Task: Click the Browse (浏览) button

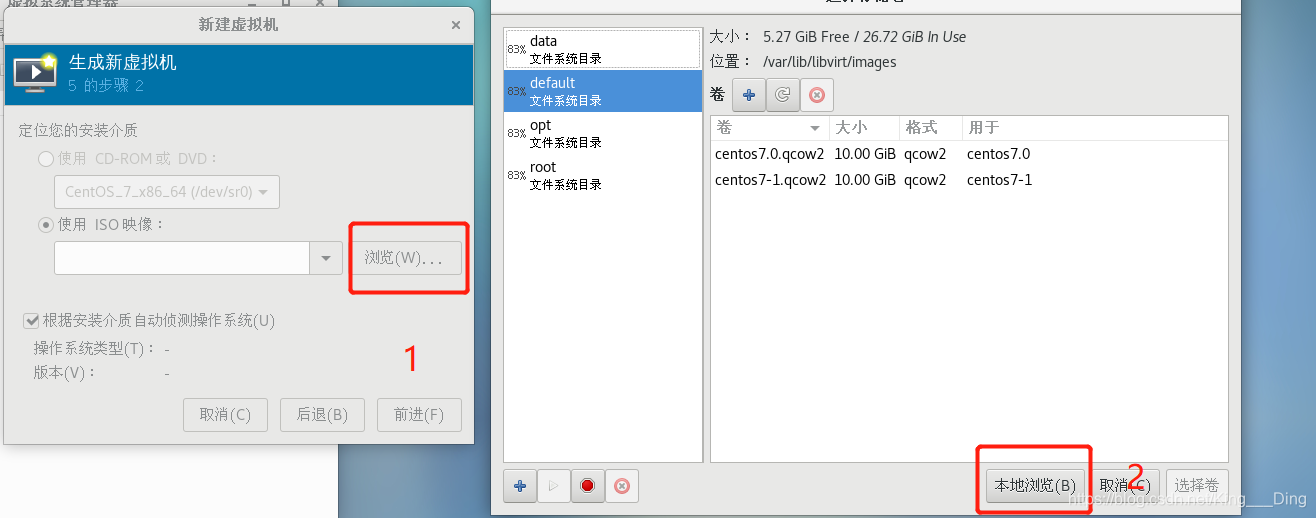Action: click(404, 258)
